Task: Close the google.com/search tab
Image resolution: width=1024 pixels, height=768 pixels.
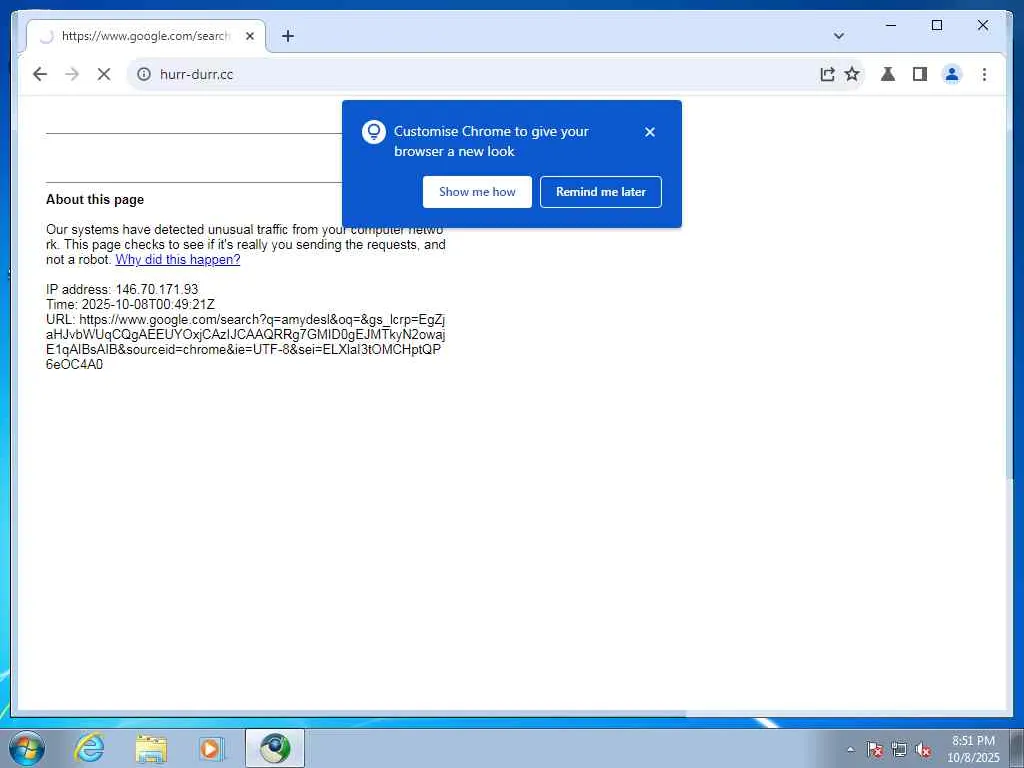Action: tap(249, 37)
